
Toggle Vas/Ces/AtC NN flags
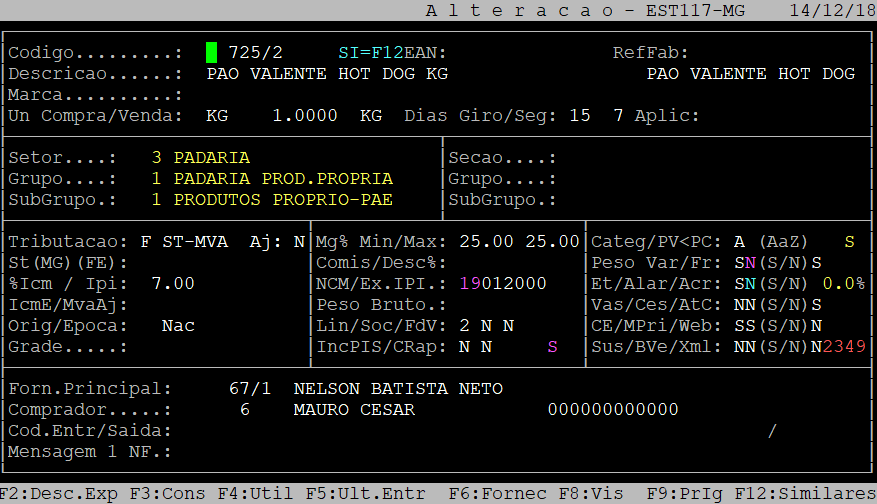tap(745, 305)
